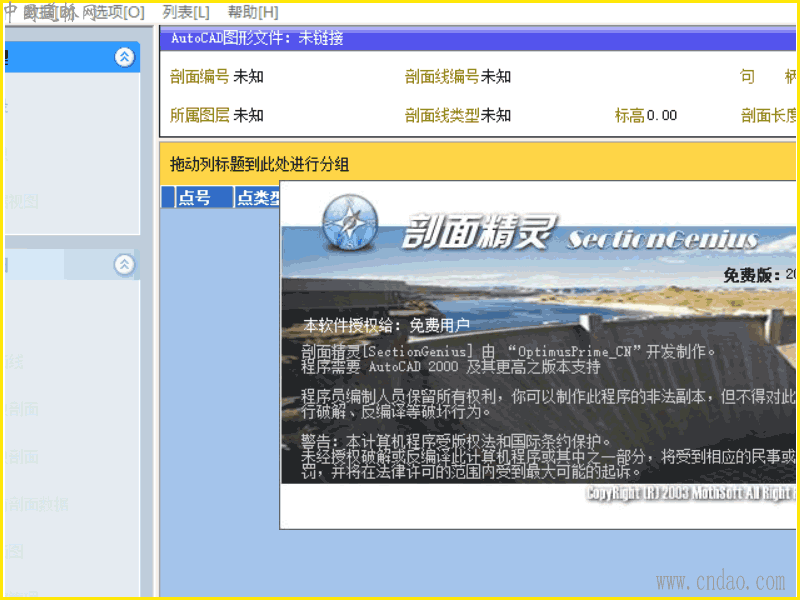Open the 选项[O] menu
800x600 pixels.
point(120,12)
